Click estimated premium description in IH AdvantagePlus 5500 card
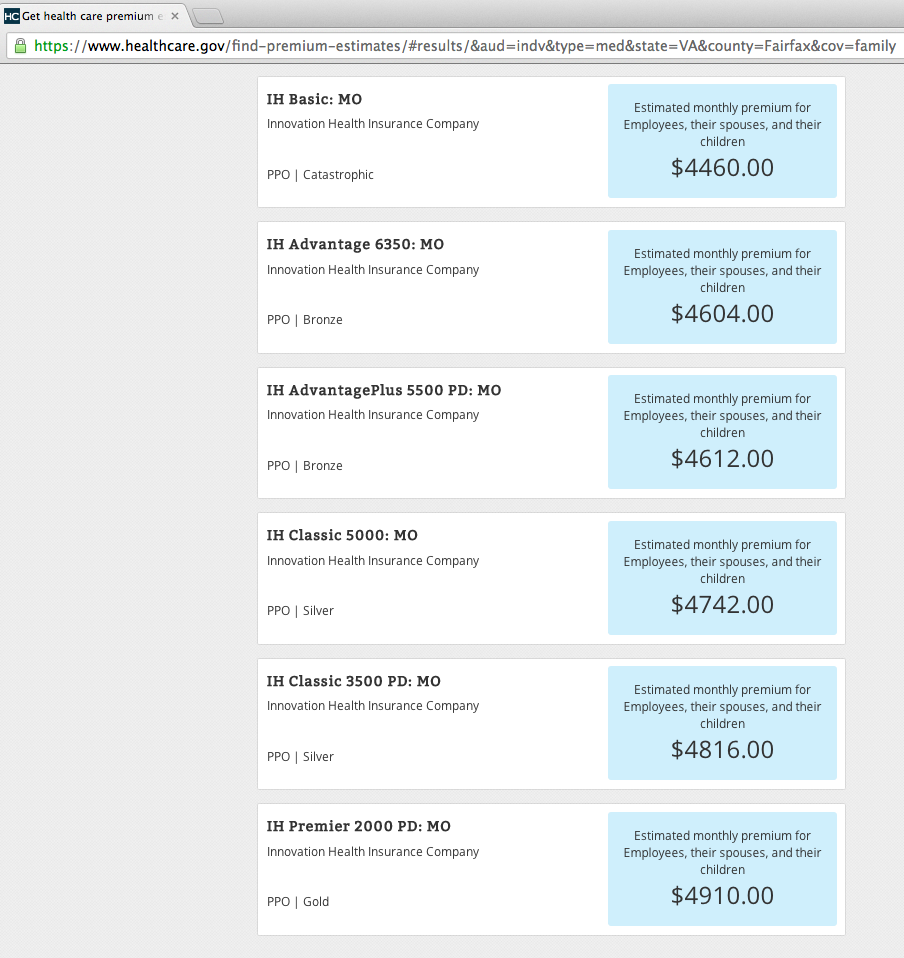Screen dimensions: 904x958 722,415
